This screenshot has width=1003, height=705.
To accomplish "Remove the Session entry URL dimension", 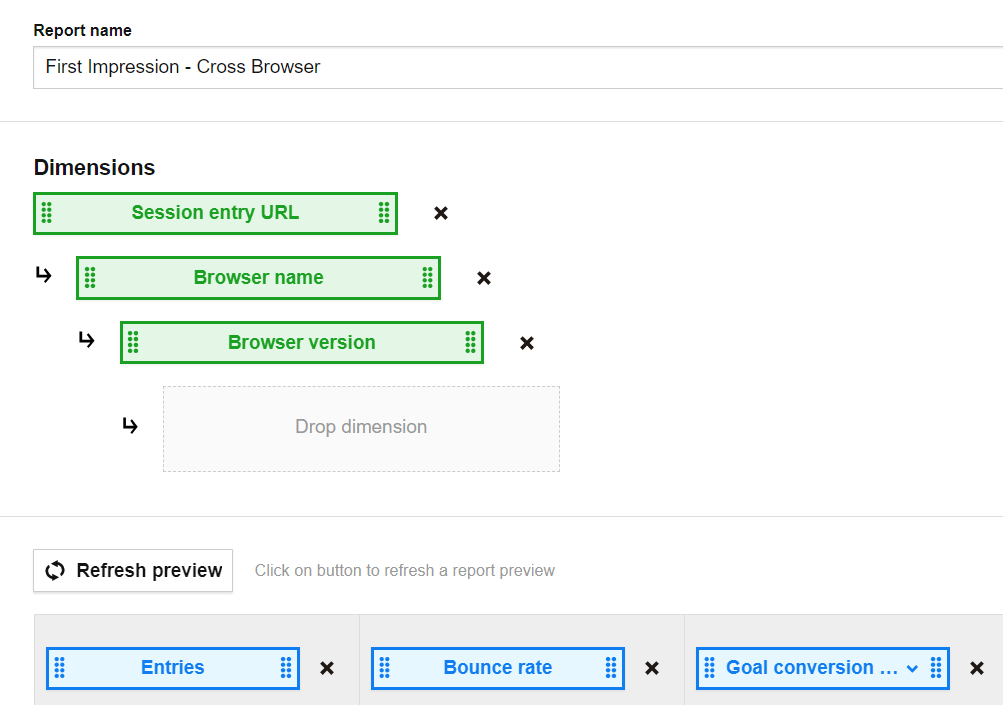I will click(441, 213).
